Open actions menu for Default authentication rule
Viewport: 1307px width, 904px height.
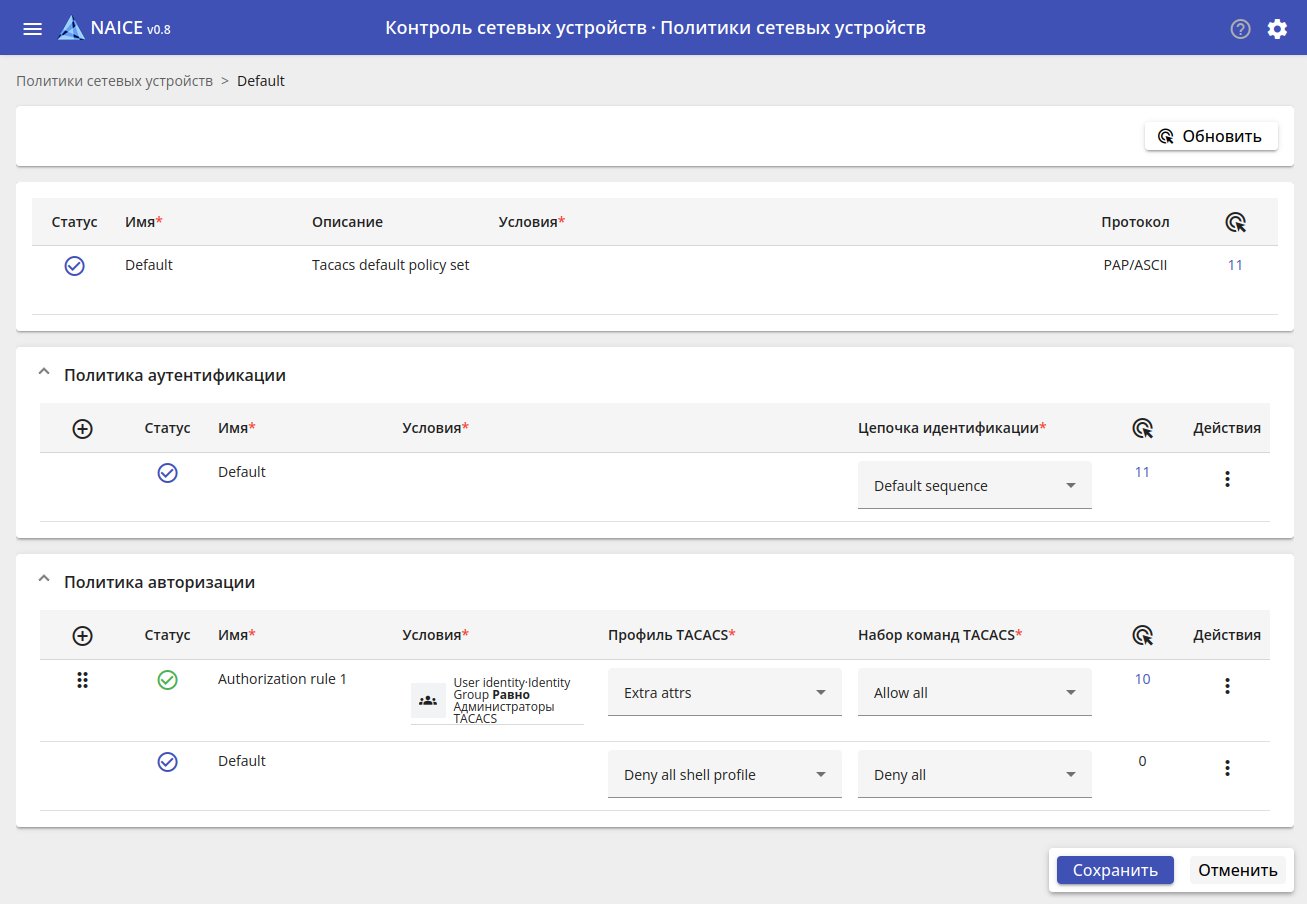pyautogui.click(x=1227, y=479)
